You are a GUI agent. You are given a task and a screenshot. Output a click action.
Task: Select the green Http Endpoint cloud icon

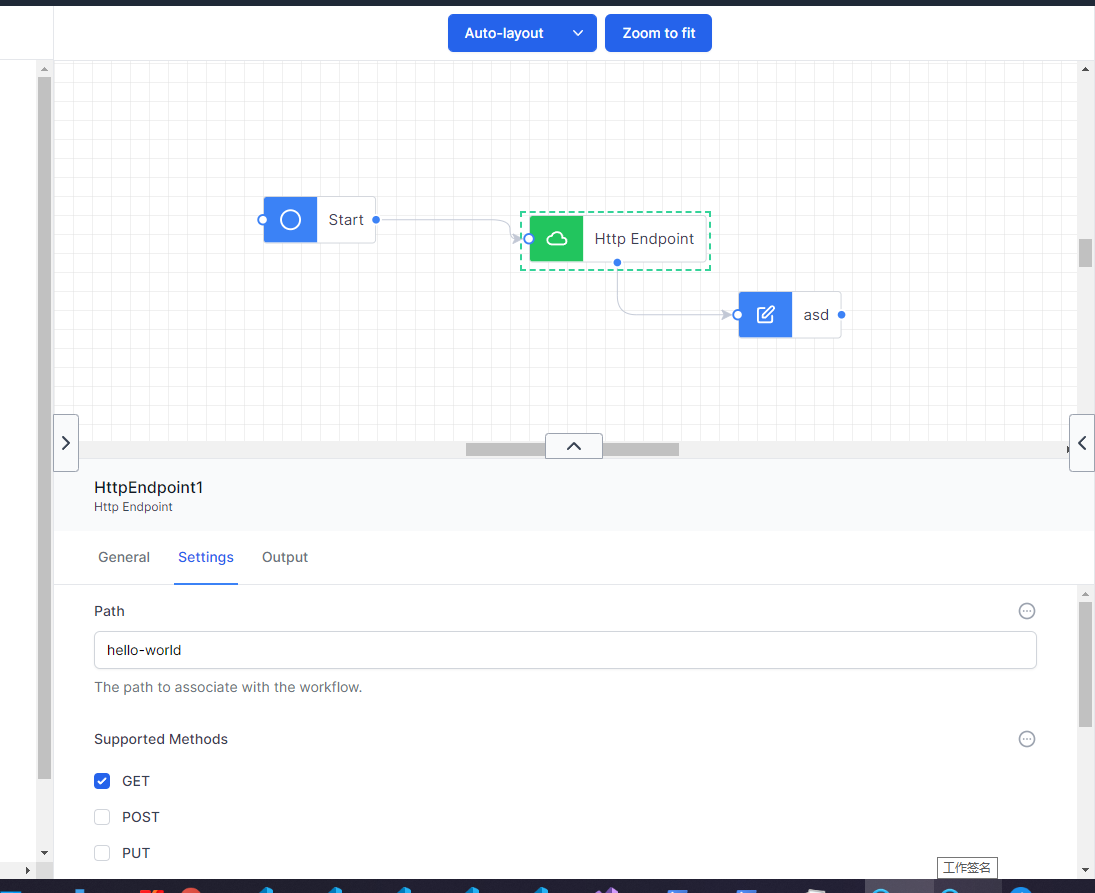[x=556, y=238]
